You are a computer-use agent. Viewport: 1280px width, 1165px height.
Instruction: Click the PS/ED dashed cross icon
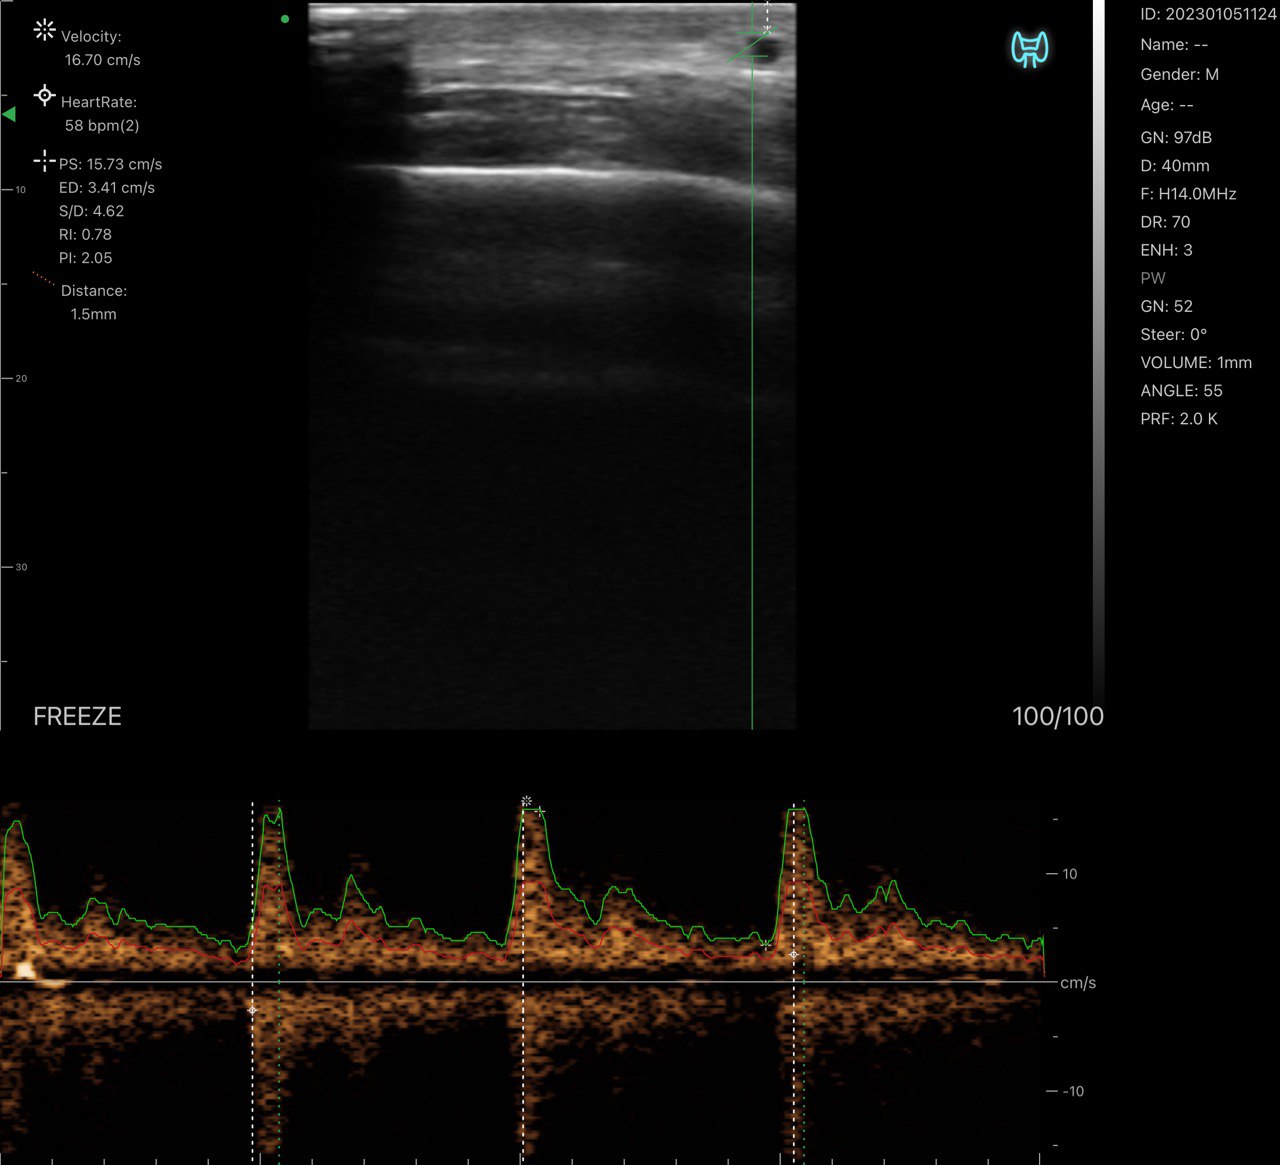click(44, 160)
